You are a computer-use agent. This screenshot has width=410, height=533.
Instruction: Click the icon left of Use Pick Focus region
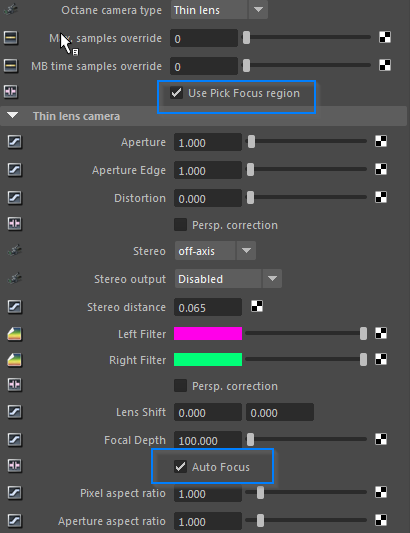click(x=11, y=92)
